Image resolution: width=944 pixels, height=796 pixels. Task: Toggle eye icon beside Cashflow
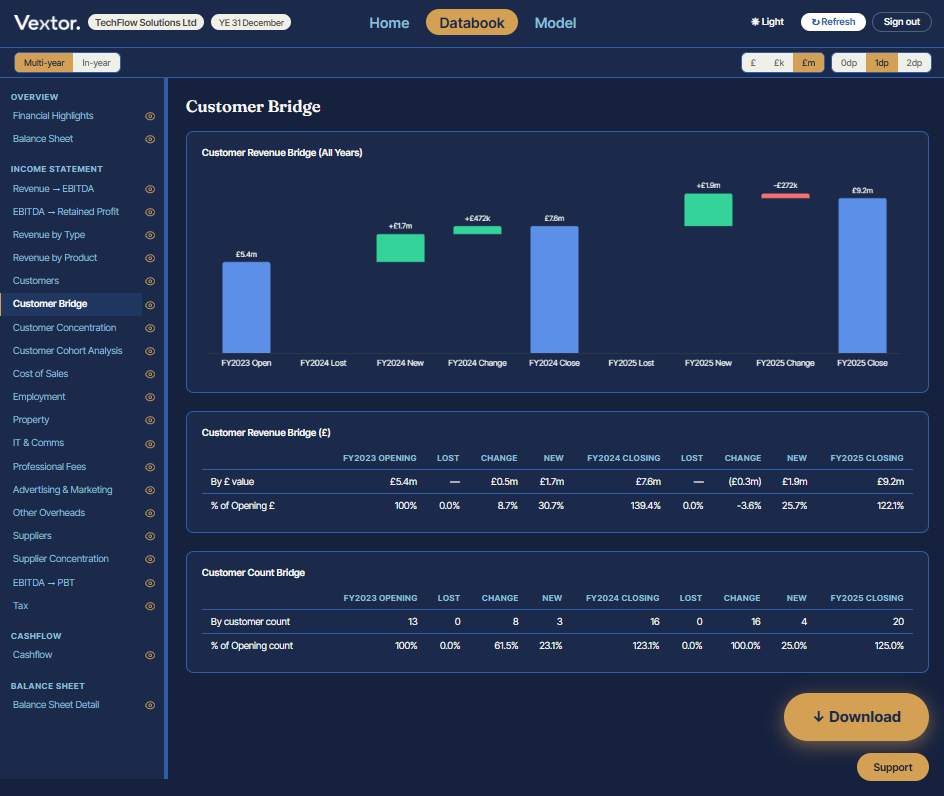pos(151,655)
